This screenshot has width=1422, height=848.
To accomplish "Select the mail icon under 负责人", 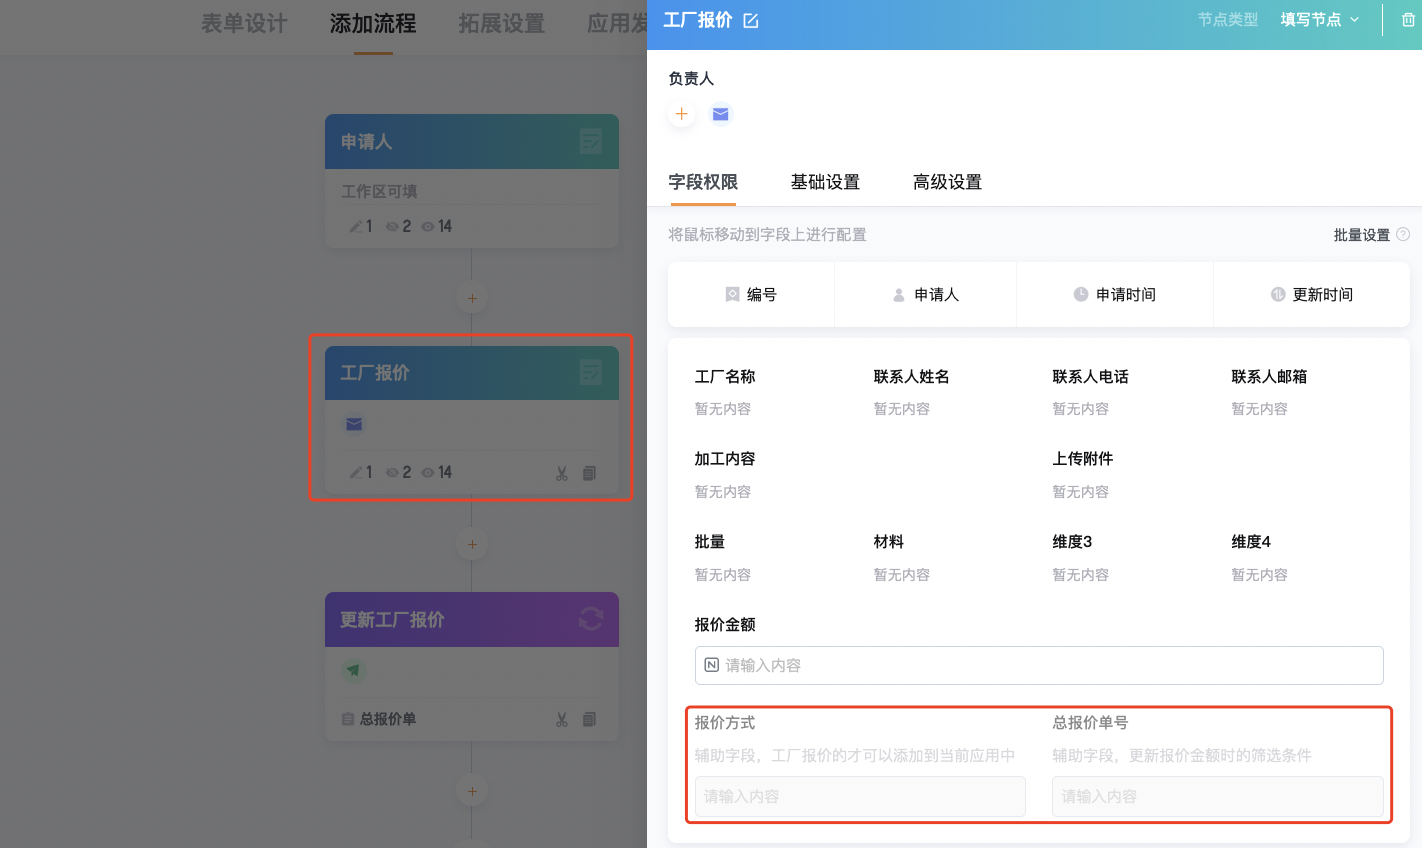I will (x=720, y=114).
